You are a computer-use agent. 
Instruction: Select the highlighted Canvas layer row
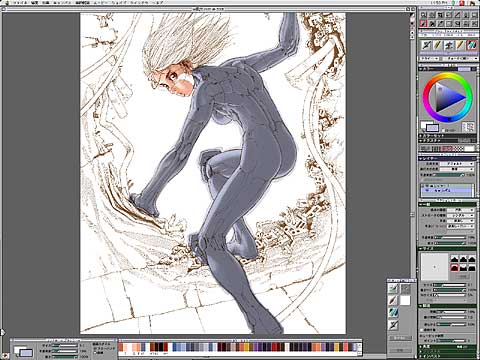[447, 190]
